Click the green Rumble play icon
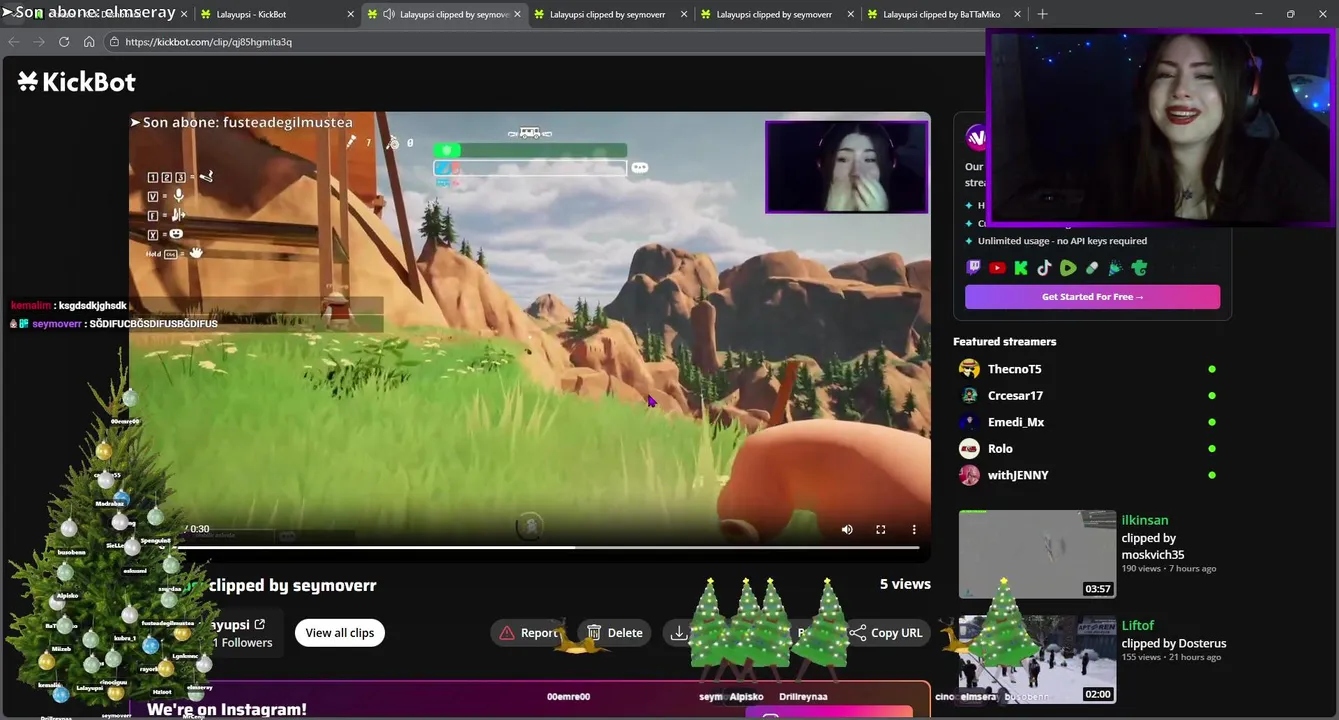 [1068, 268]
